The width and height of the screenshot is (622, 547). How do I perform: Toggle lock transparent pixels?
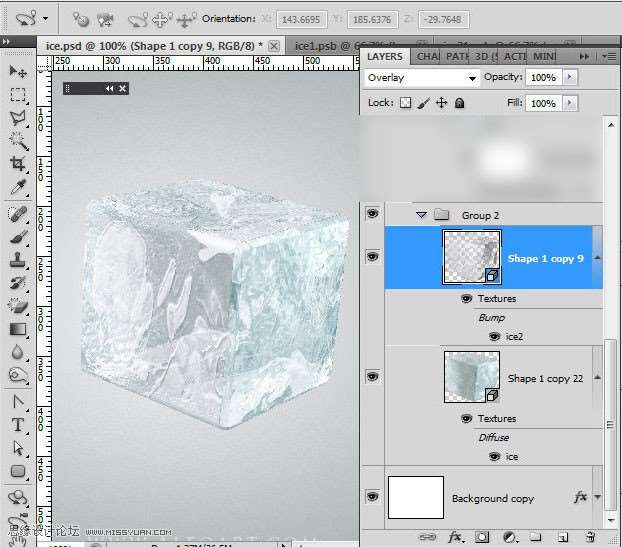(x=405, y=103)
